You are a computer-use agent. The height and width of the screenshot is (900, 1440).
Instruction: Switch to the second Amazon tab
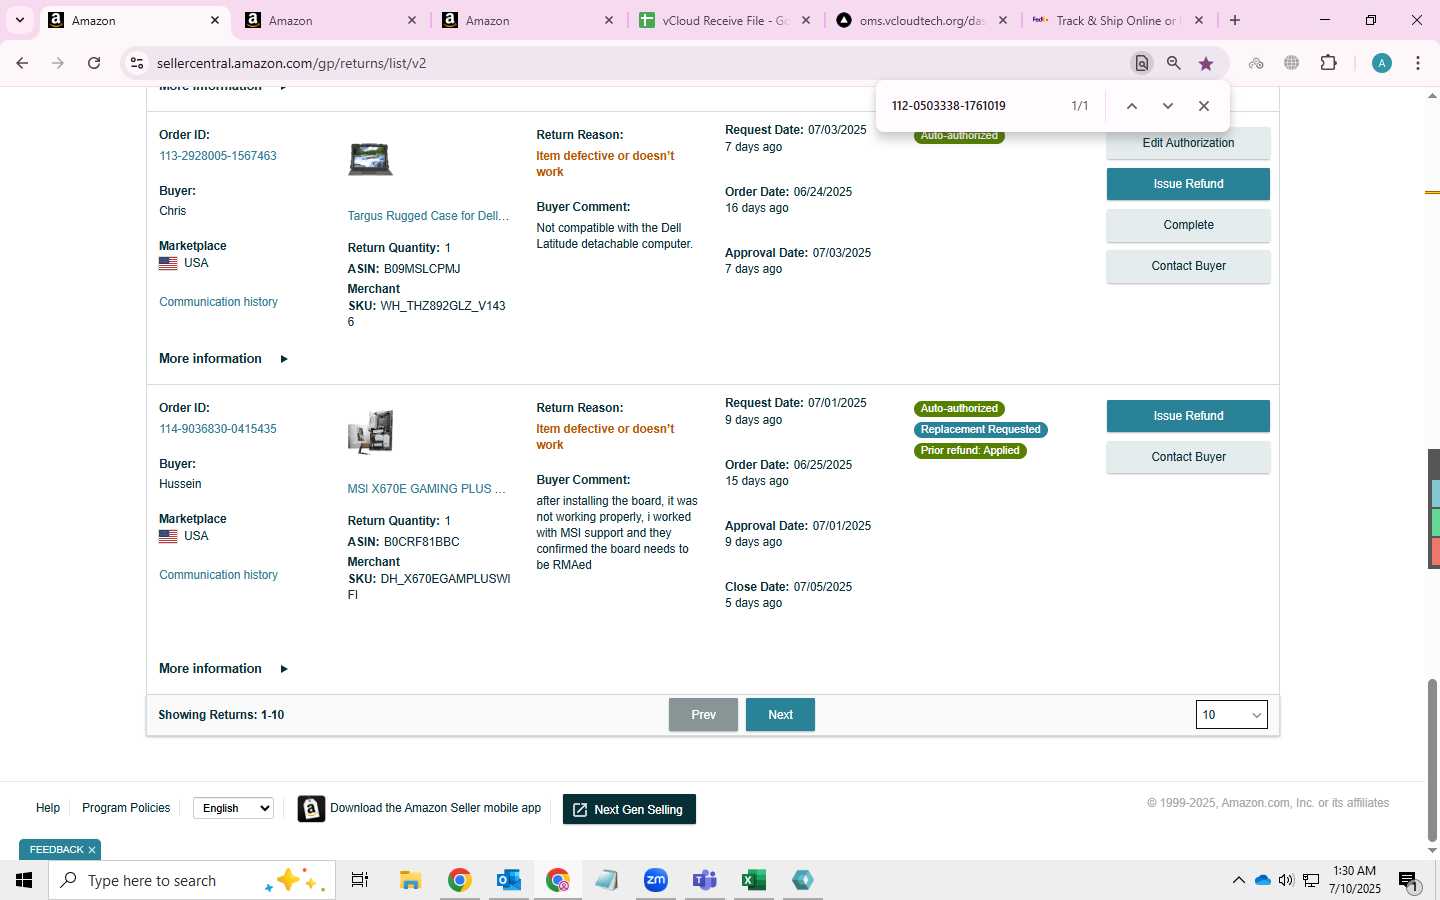330,20
